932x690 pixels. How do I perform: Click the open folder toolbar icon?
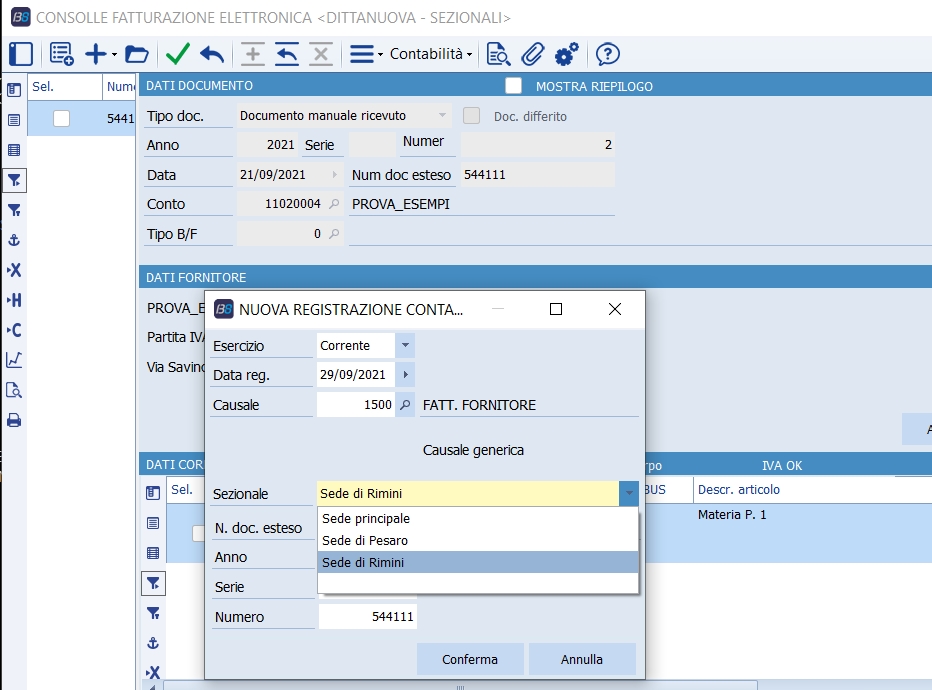136,54
